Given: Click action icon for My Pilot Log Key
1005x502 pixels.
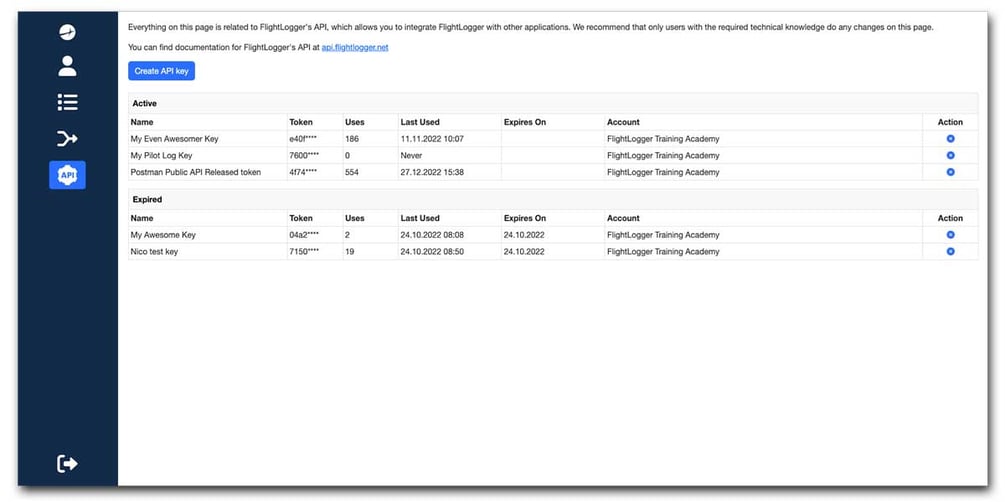Looking at the screenshot, I should [951, 155].
